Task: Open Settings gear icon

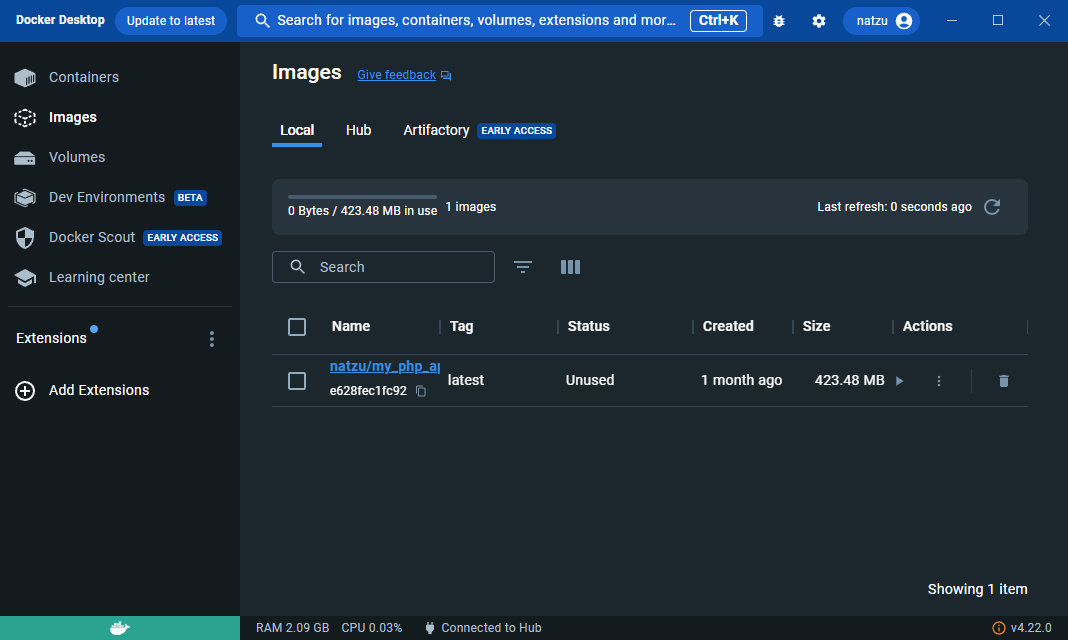Action: coord(819,21)
